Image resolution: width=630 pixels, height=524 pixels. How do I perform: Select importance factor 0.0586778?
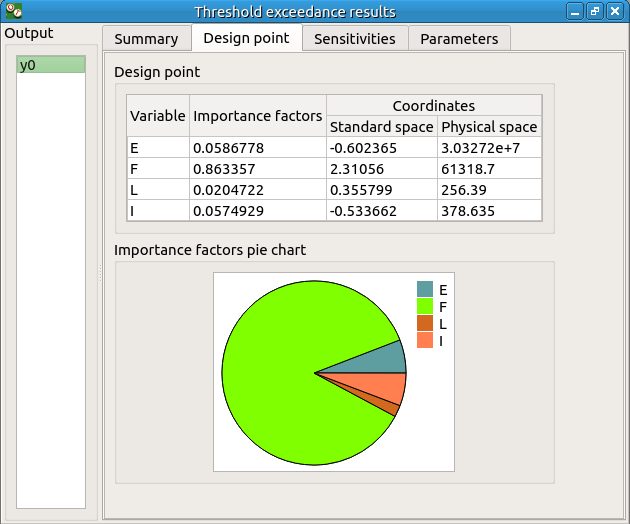258,147
